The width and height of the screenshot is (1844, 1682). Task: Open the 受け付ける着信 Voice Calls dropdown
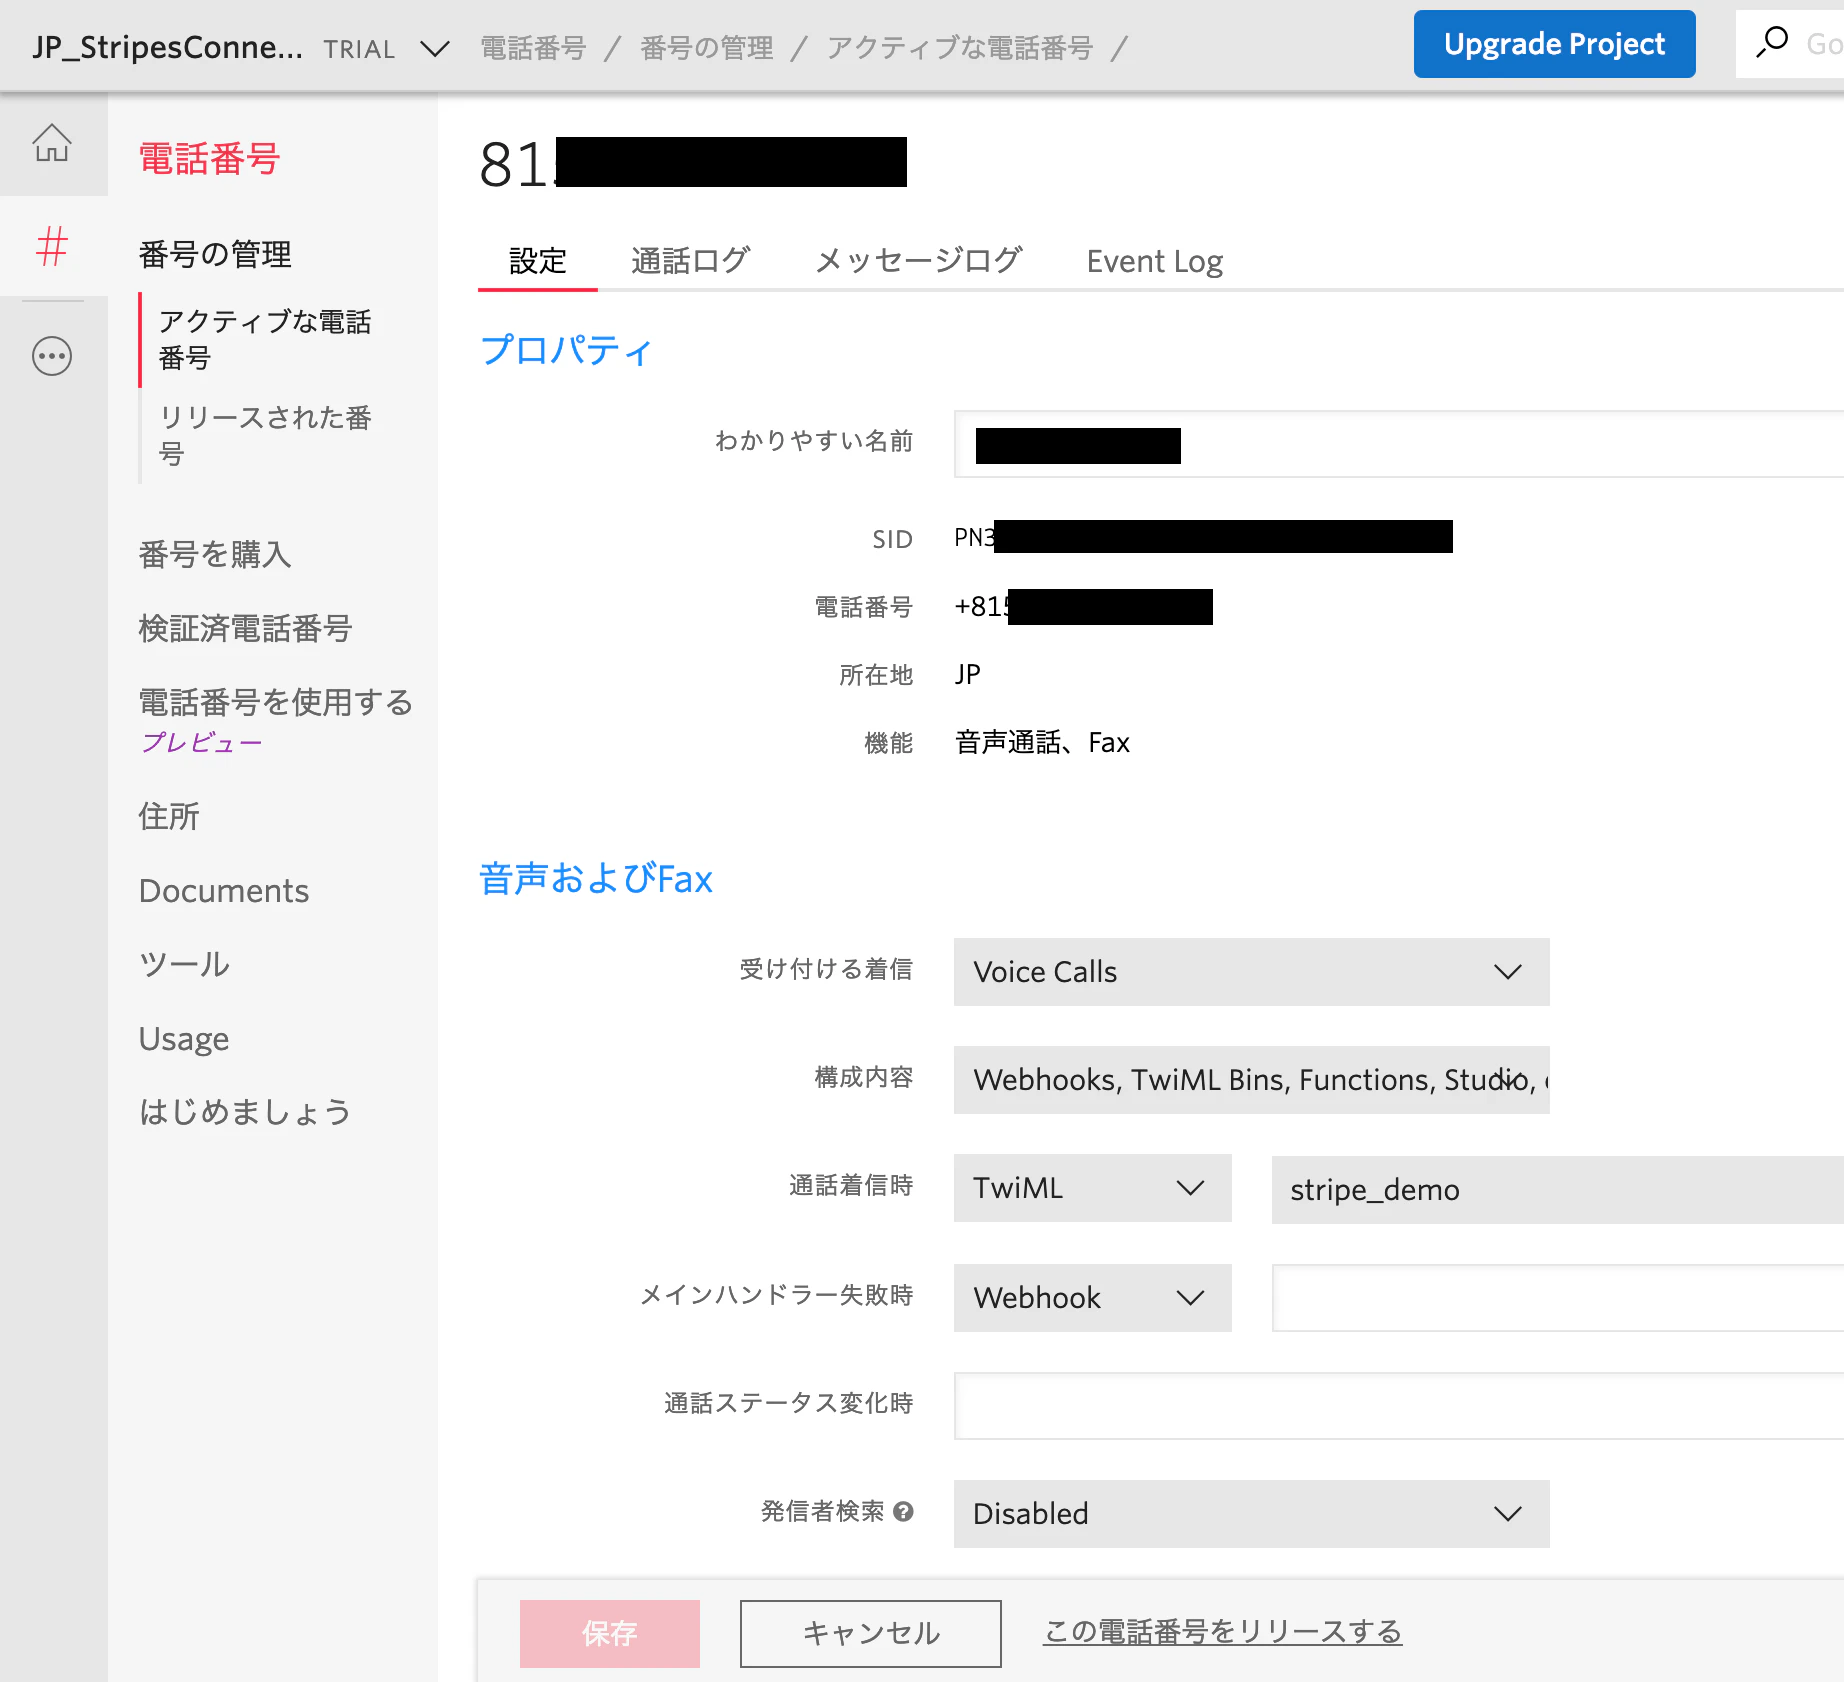tap(1252, 972)
